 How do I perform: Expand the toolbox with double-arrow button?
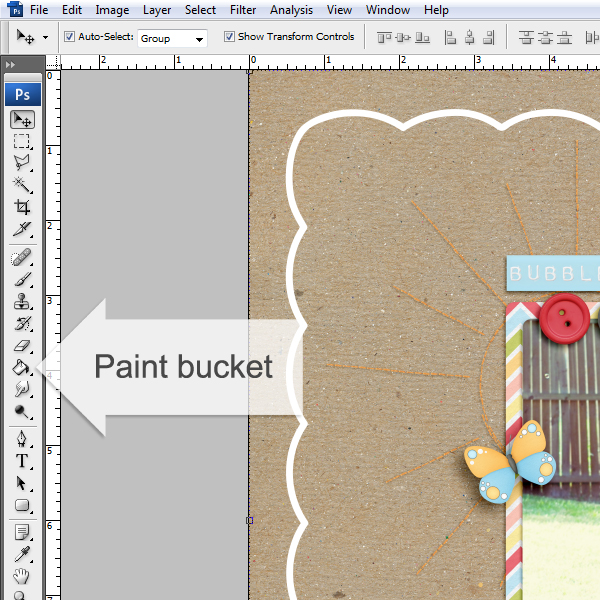11,65
